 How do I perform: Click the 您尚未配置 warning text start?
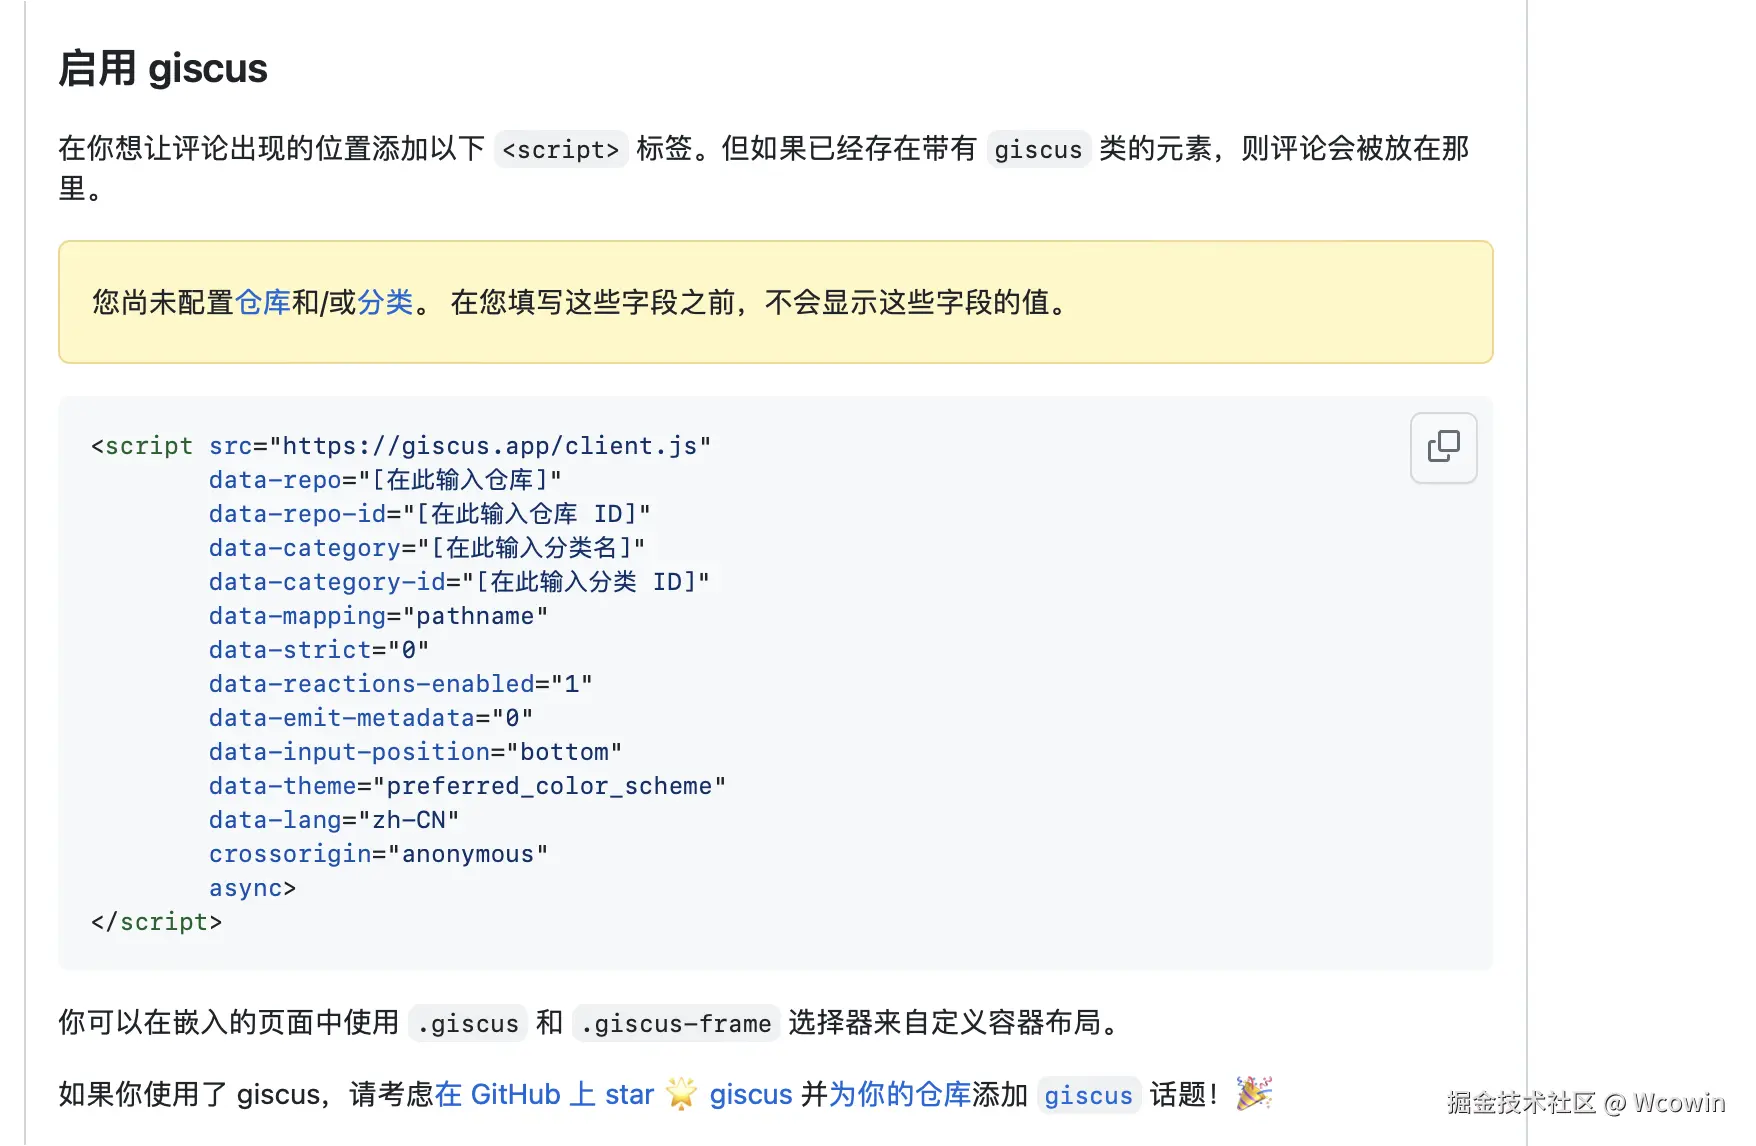pos(163,302)
